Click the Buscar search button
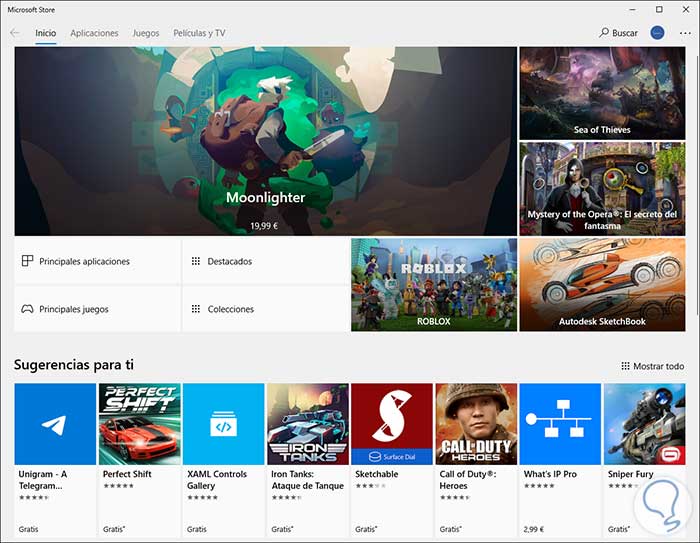This screenshot has height=543, width=700. click(618, 33)
